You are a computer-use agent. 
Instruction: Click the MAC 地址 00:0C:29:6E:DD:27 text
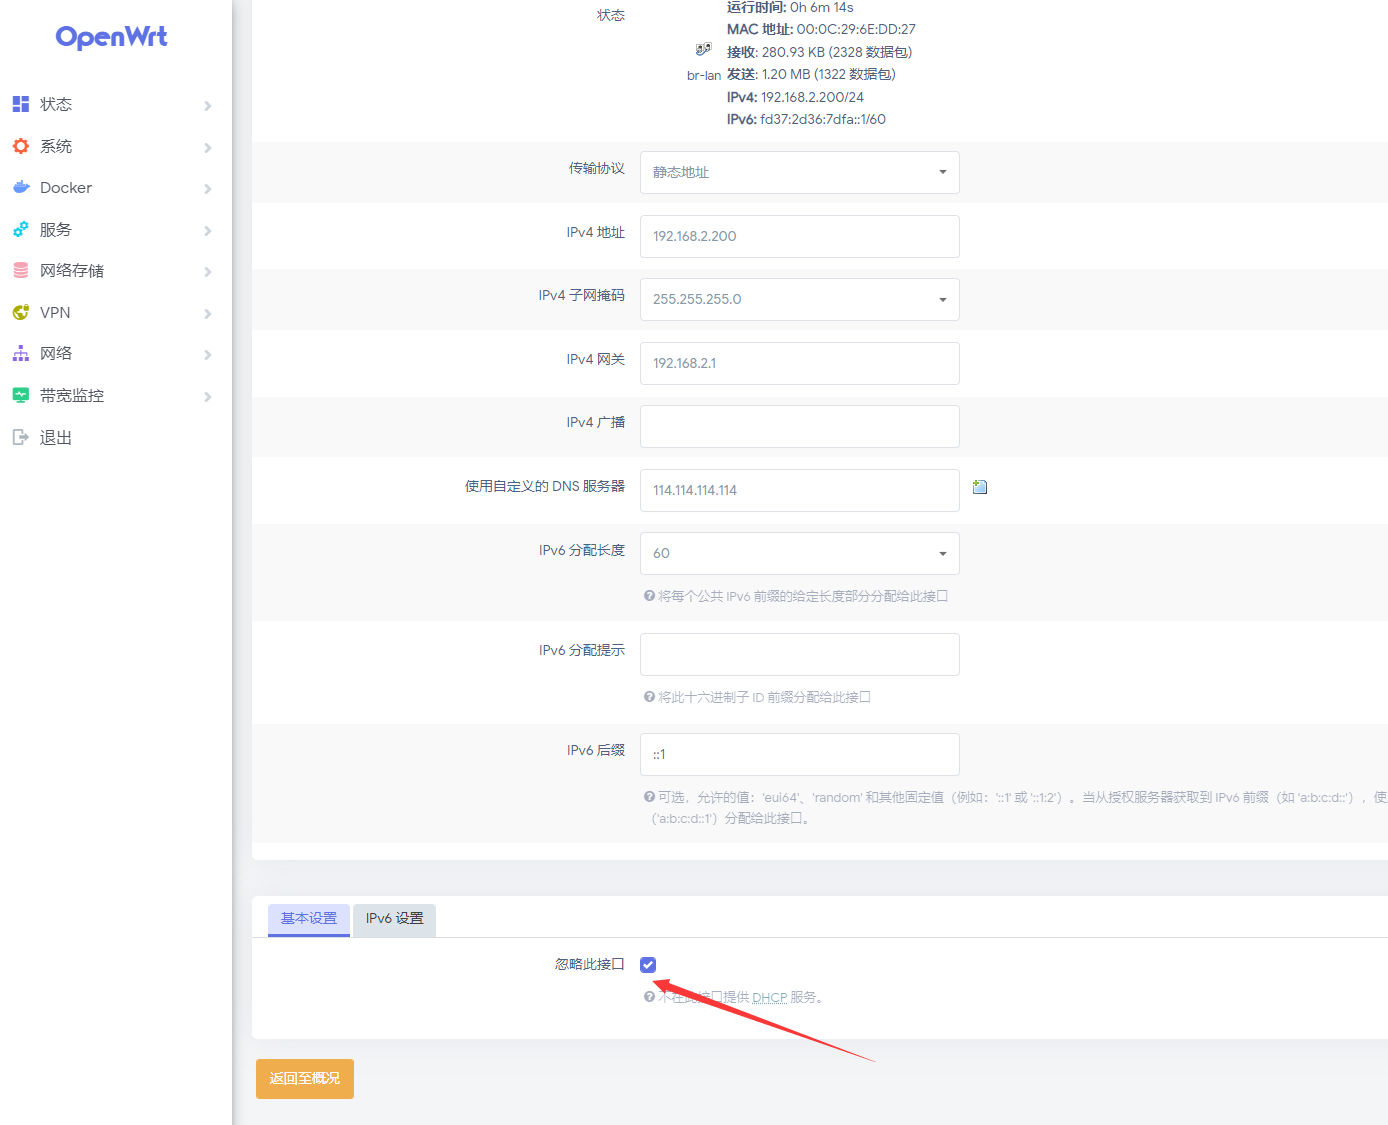pyautogui.click(x=821, y=29)
